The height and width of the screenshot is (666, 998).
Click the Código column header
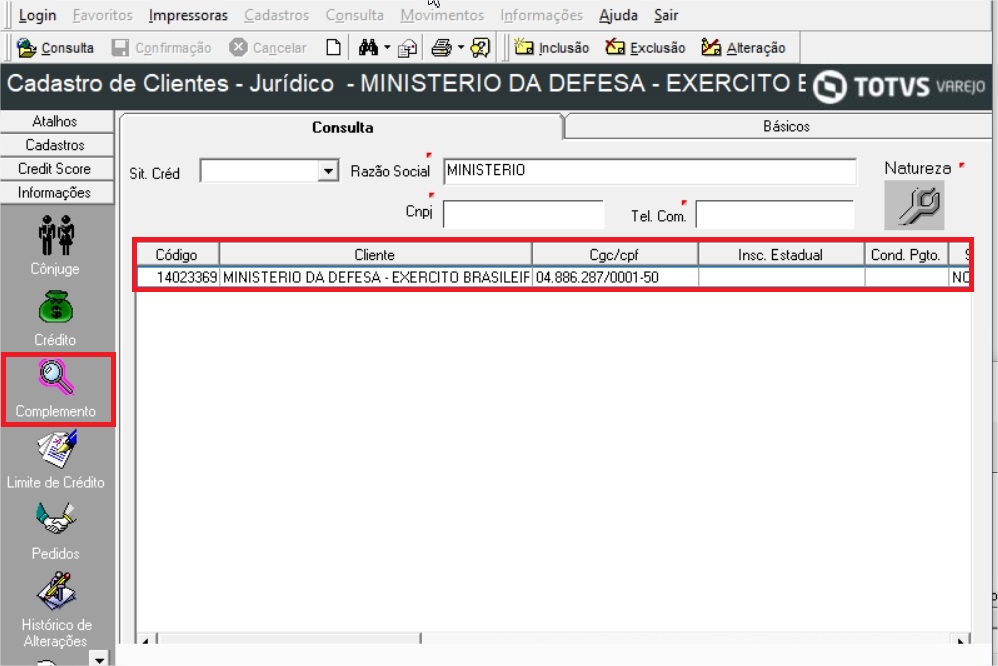pos(177,255)
